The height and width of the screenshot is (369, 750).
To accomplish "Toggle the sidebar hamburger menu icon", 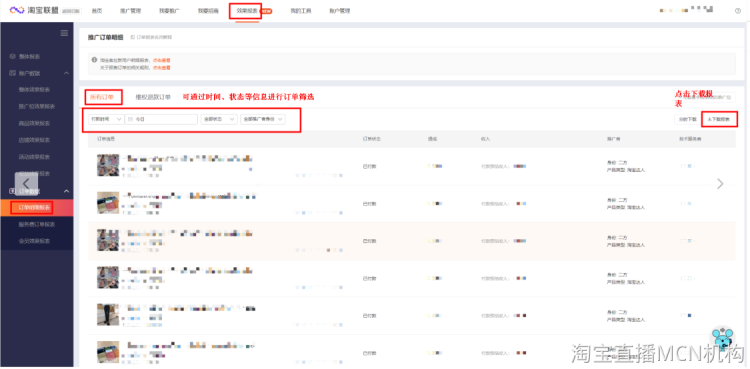I will pyautogui.click(x=64, y=33).
